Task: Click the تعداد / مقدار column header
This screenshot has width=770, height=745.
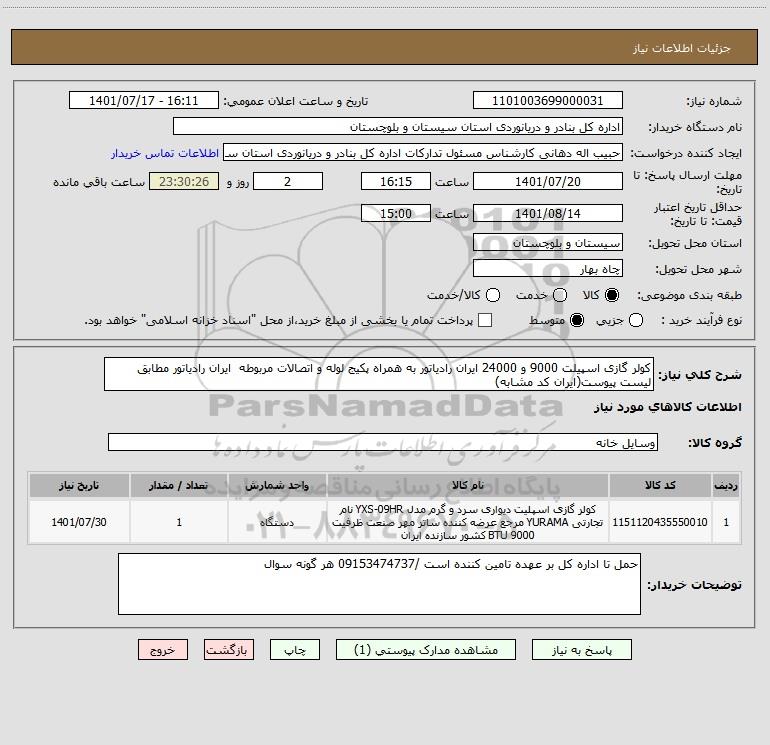Action: [179, 485]
